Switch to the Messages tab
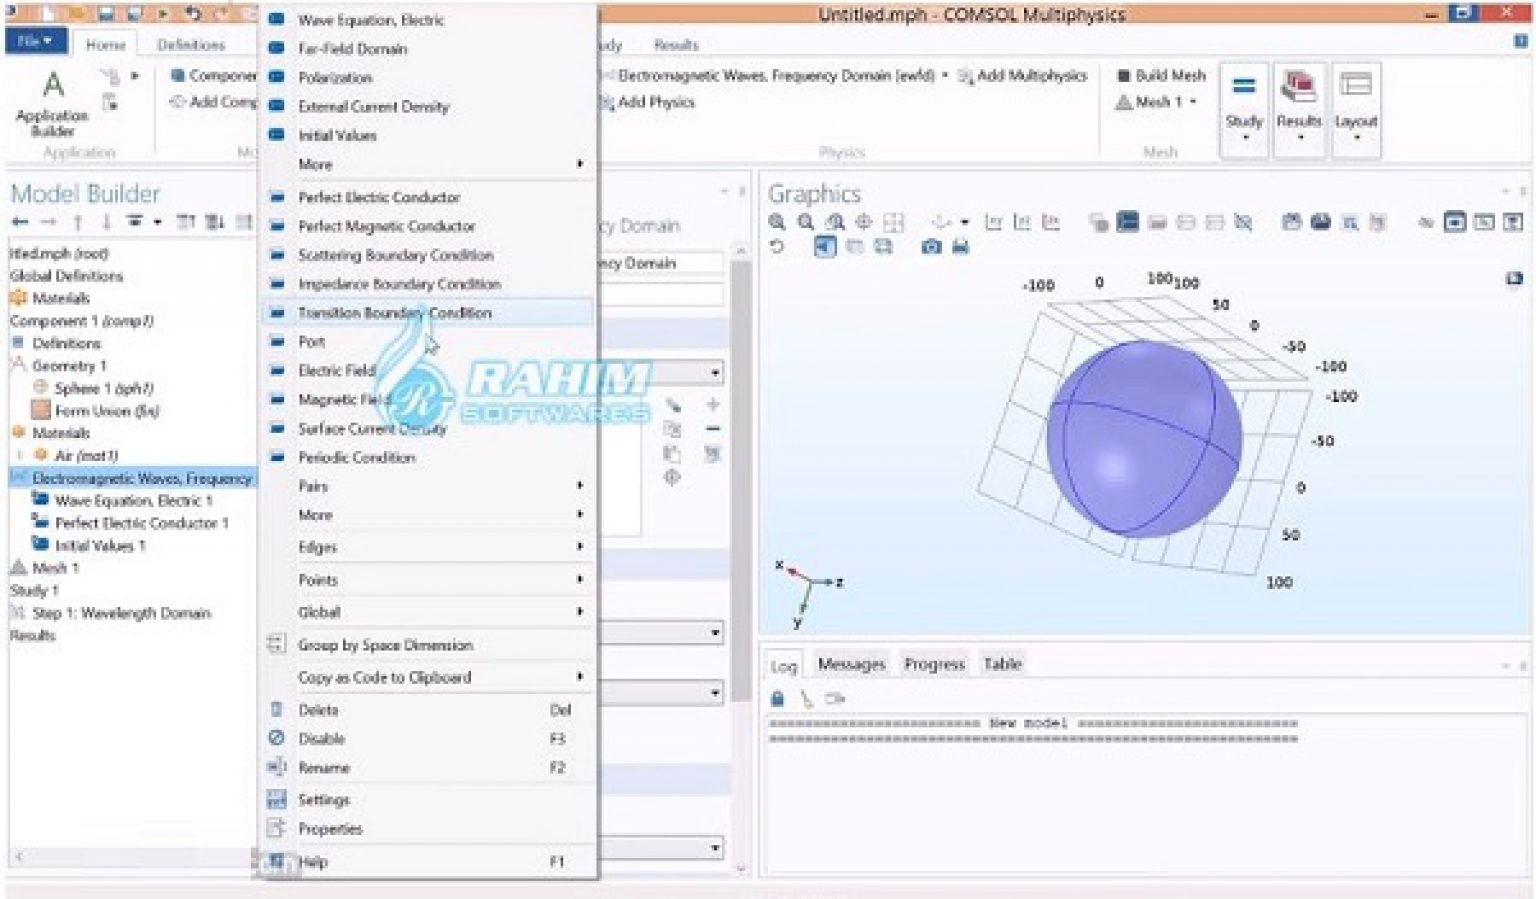The height and width of the screenshot is (899, 1536). pyautogui.click(x=851, y=664)
